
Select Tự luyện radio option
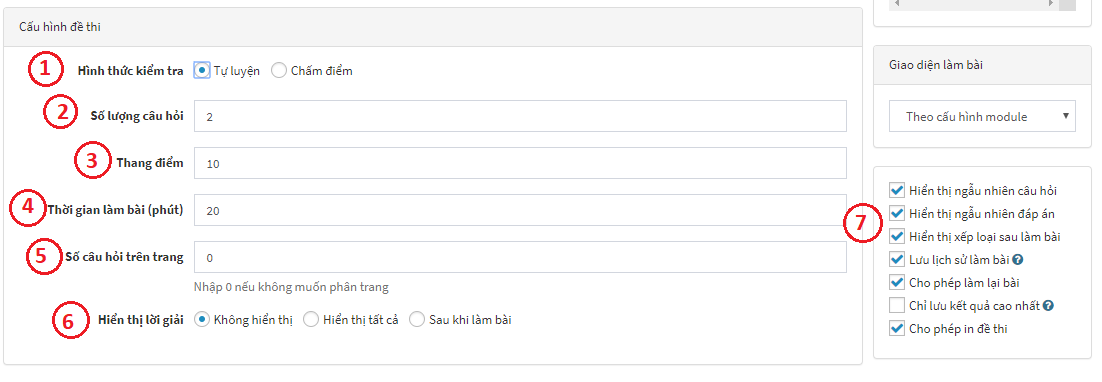pos(202,70)
